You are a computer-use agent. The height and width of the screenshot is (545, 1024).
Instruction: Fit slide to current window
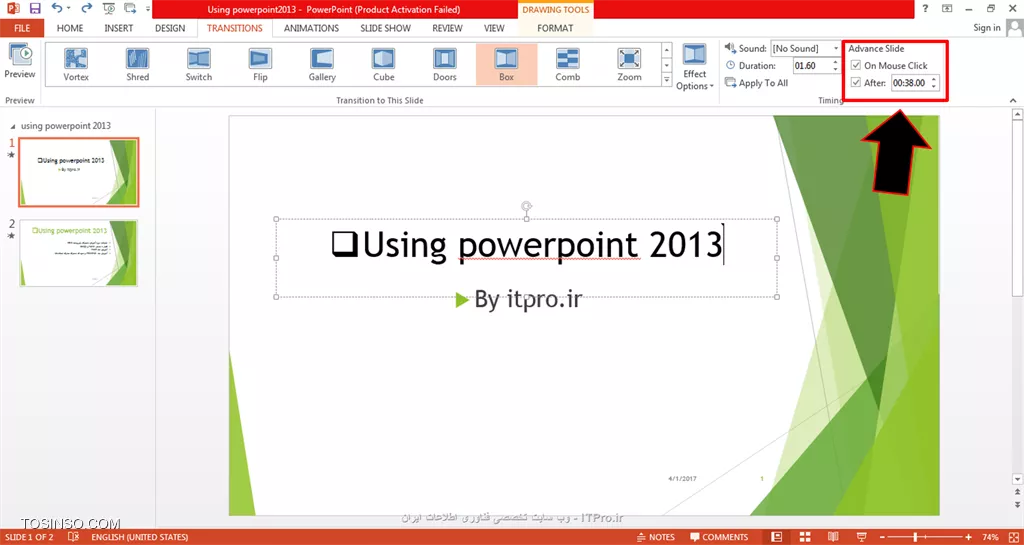pos(1012,537)
